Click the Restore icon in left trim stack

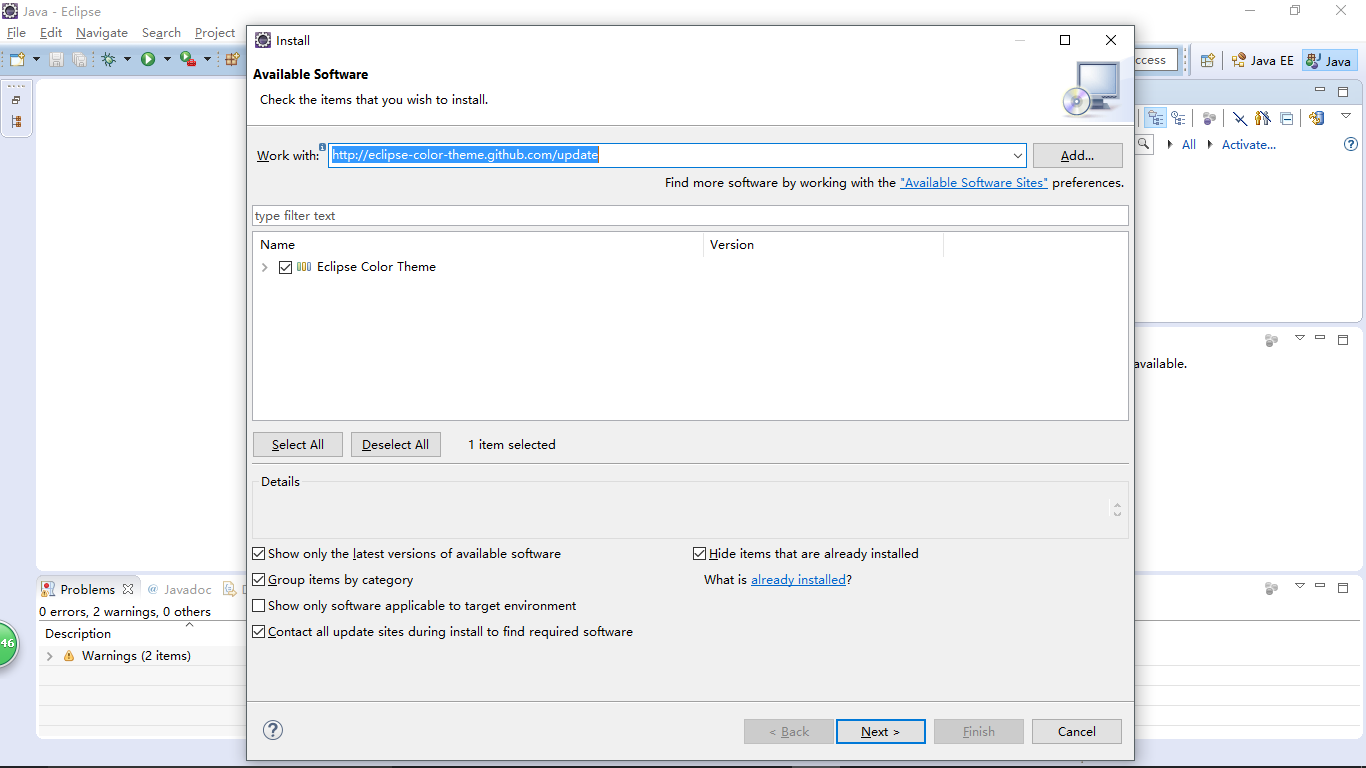(x=16, y=101)
